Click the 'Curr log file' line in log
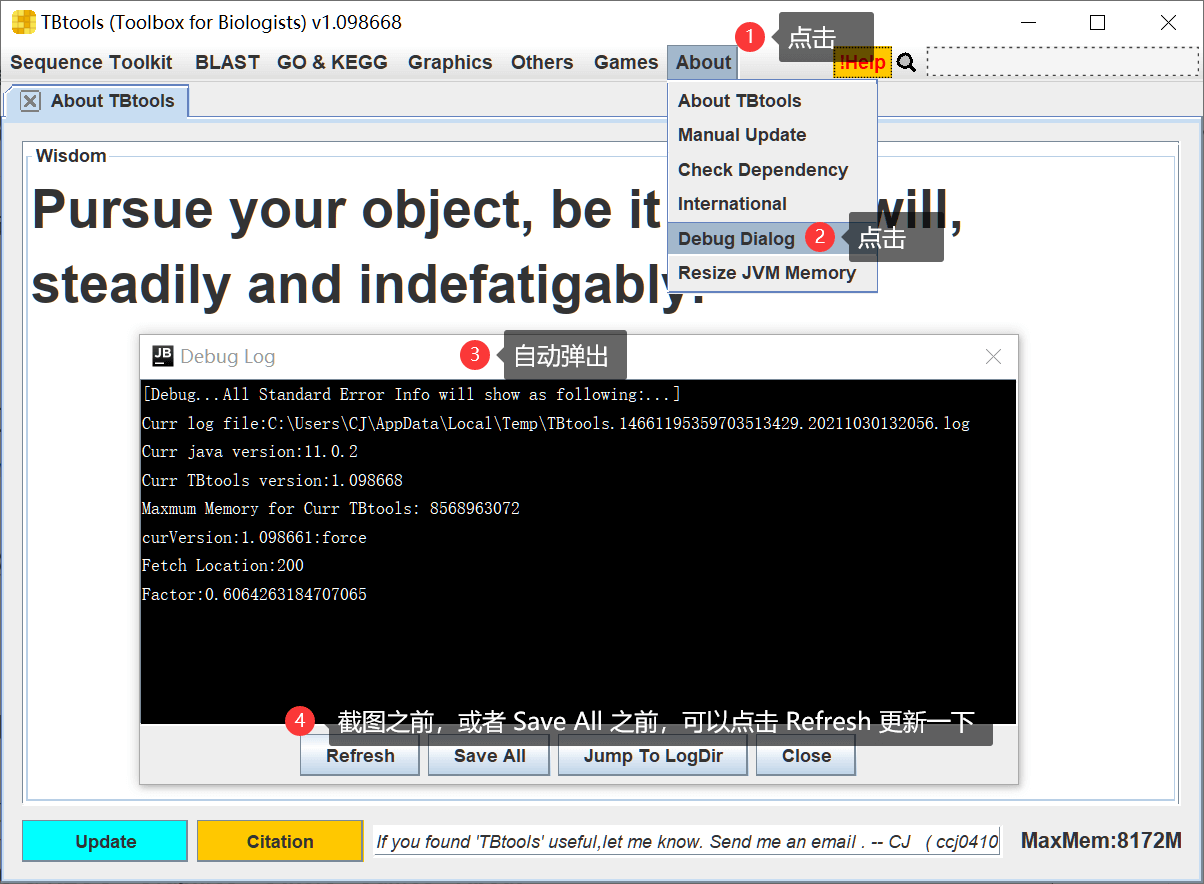 pyautogui.click(x=556, y=423)
